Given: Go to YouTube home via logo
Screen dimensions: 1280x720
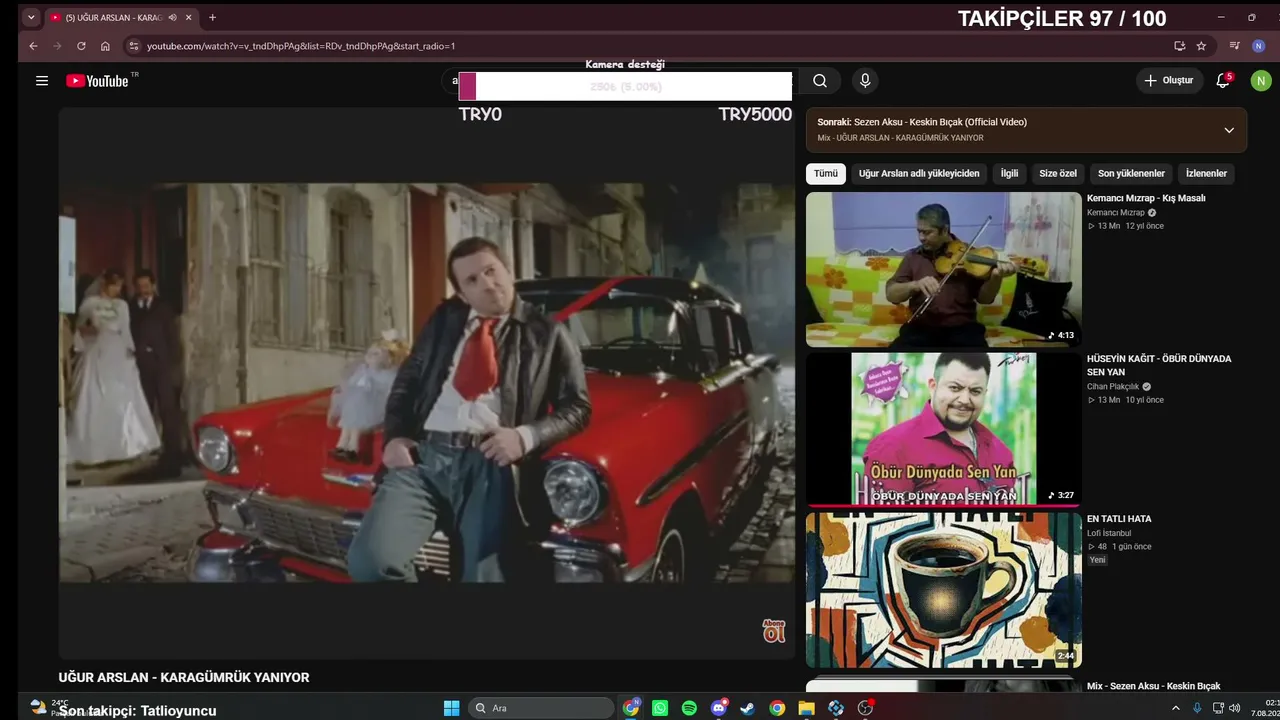Looking at the screenshot, I should point(97,81).
